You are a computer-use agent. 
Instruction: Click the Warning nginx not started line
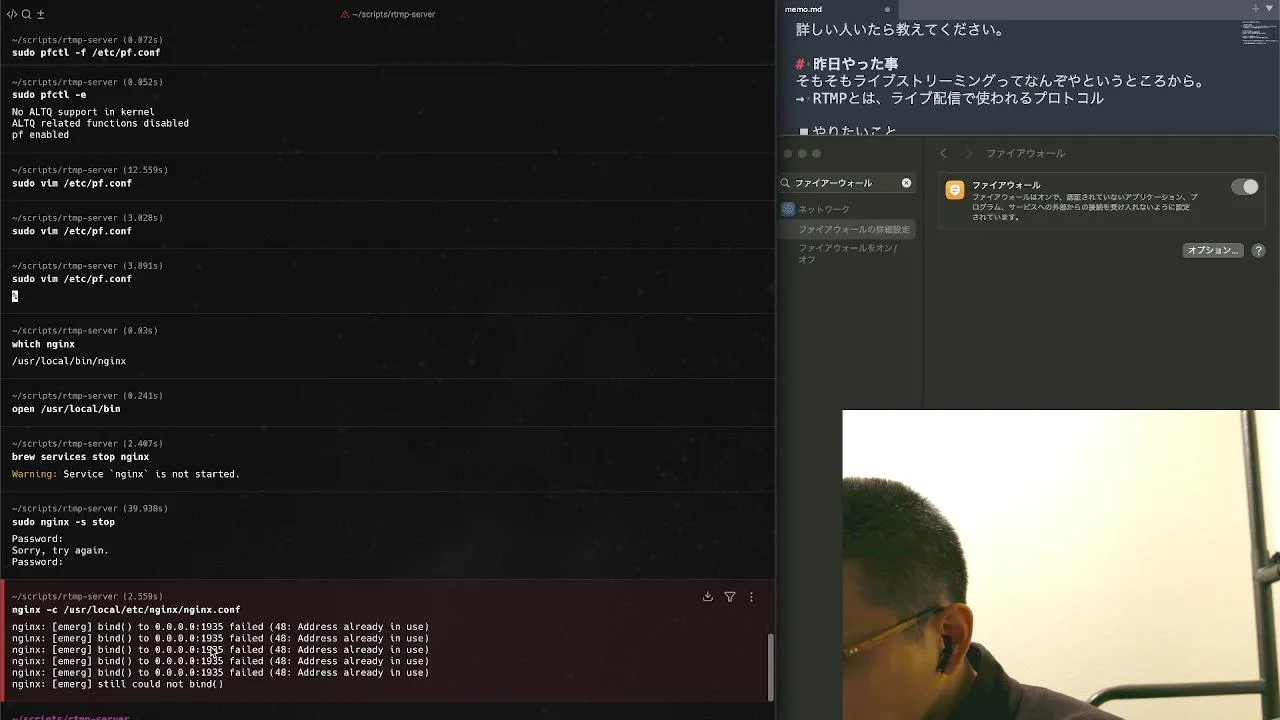[x=126, y=474]
